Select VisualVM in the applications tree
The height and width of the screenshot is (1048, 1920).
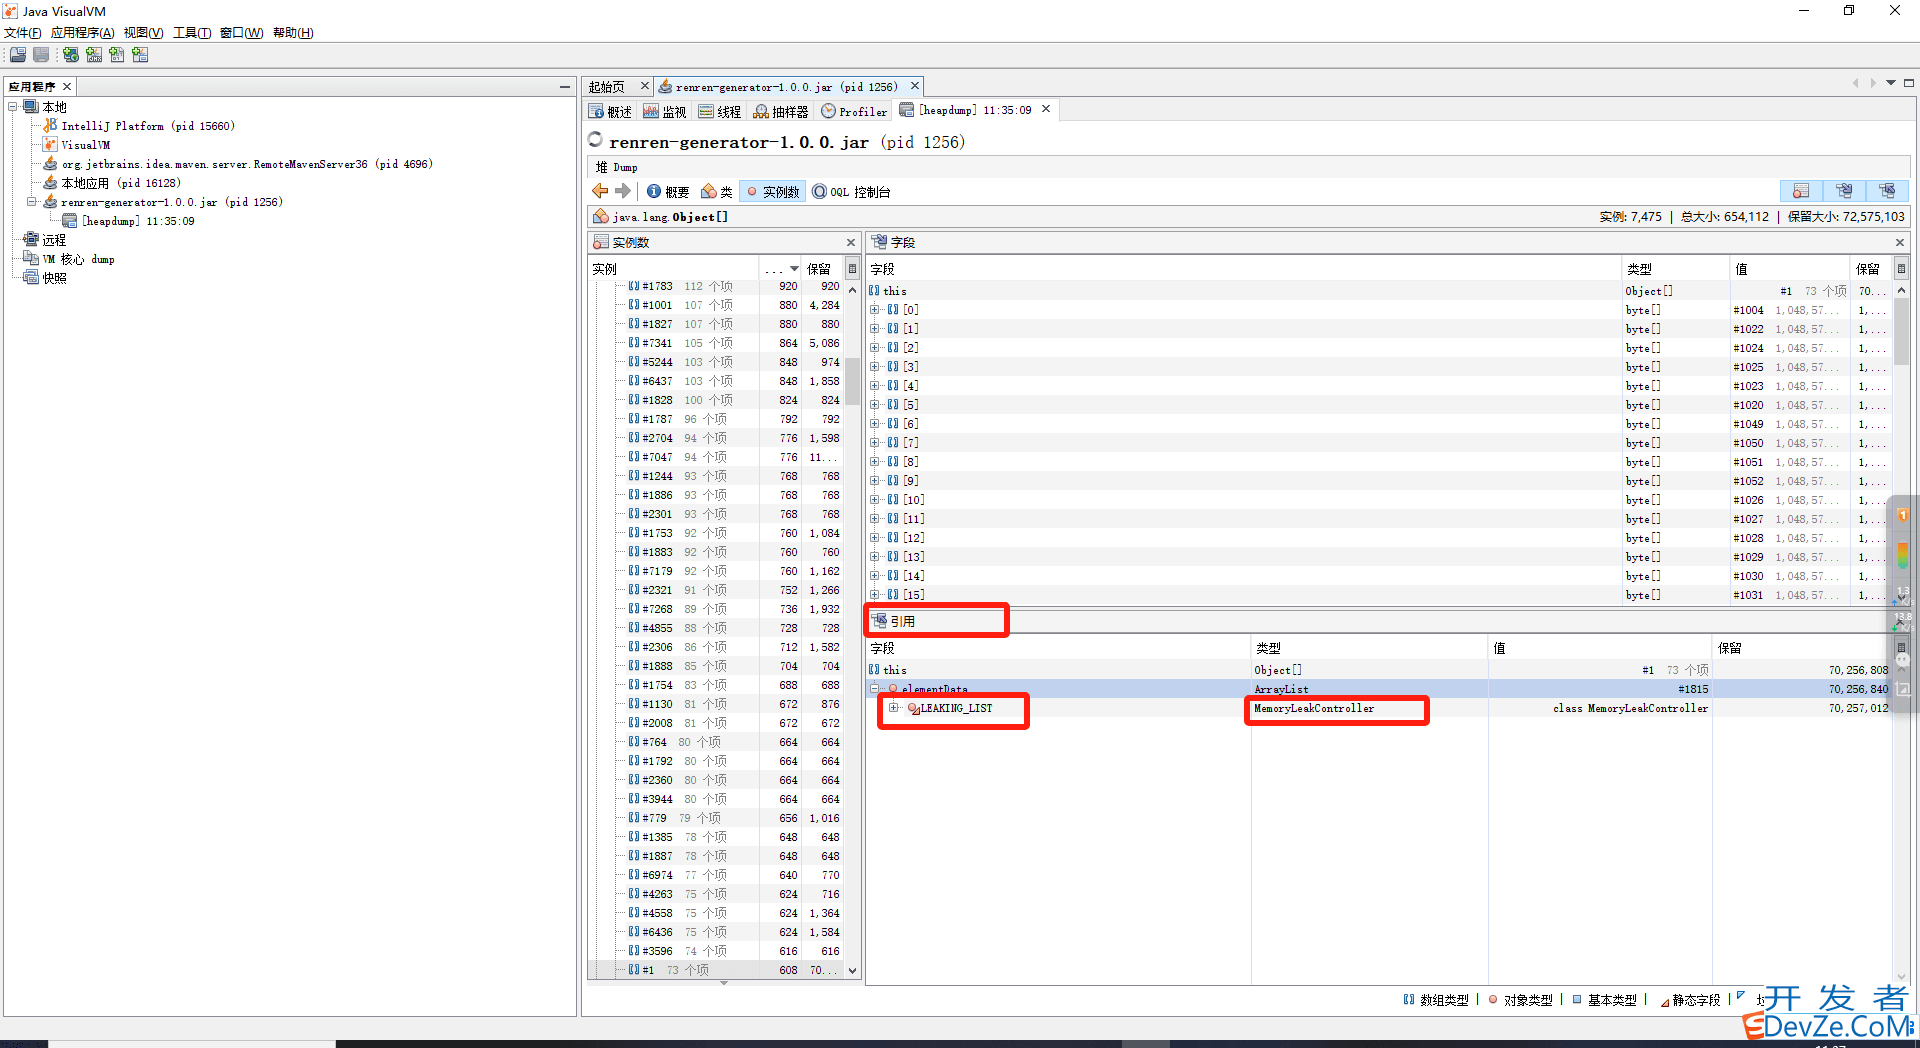pyautogui.click(x=85, y=145)
